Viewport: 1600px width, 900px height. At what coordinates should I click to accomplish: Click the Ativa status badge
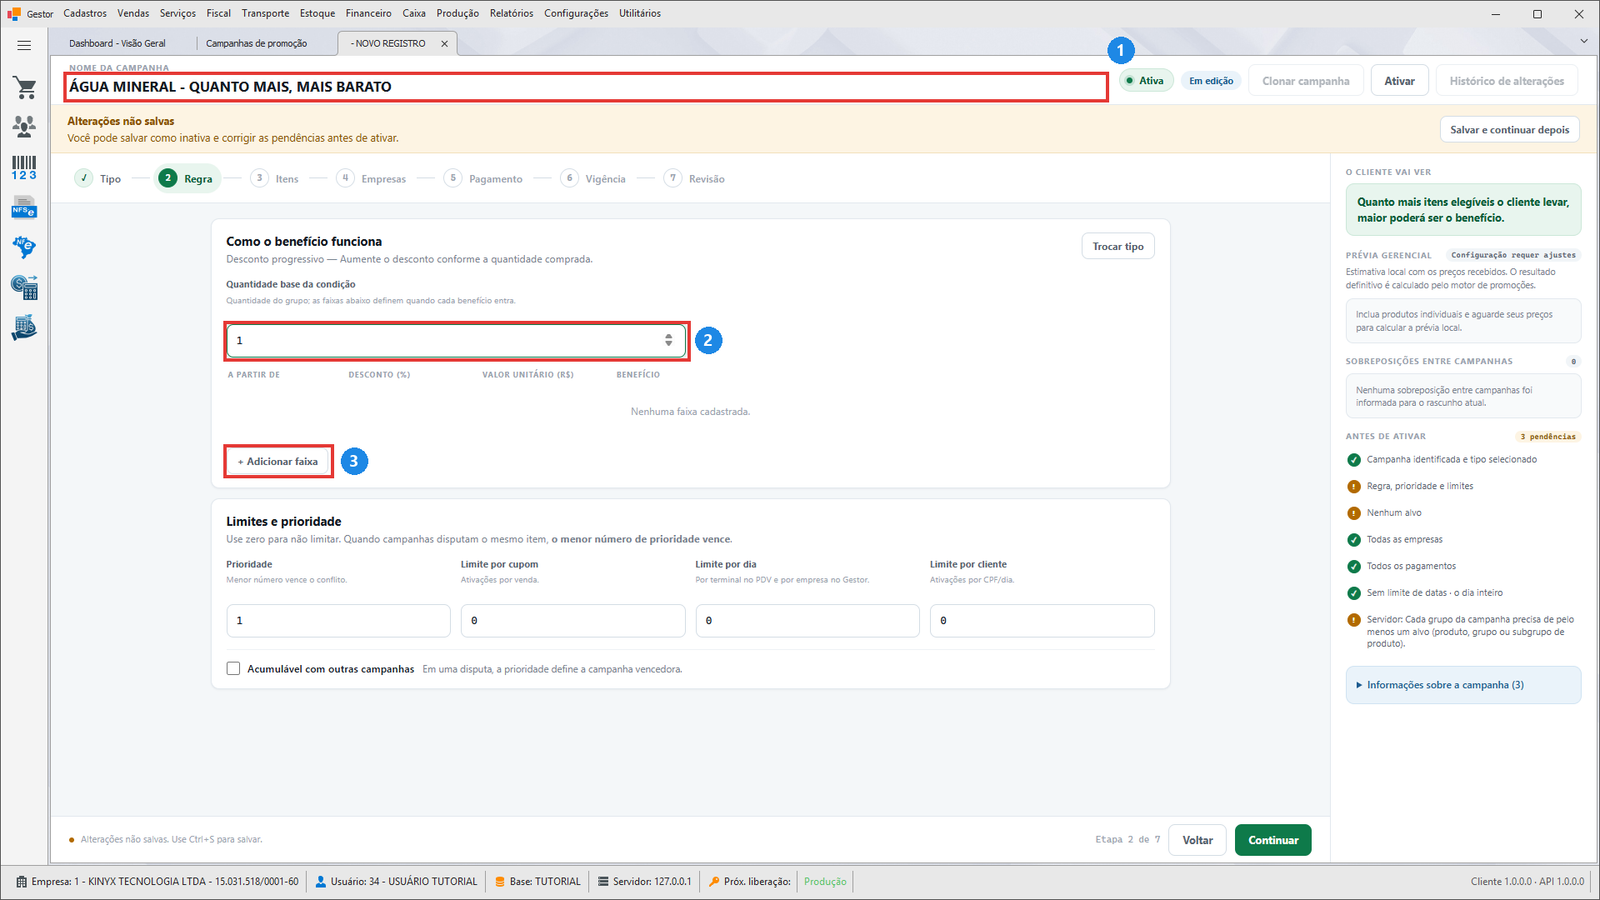[x=1145, y=81]
